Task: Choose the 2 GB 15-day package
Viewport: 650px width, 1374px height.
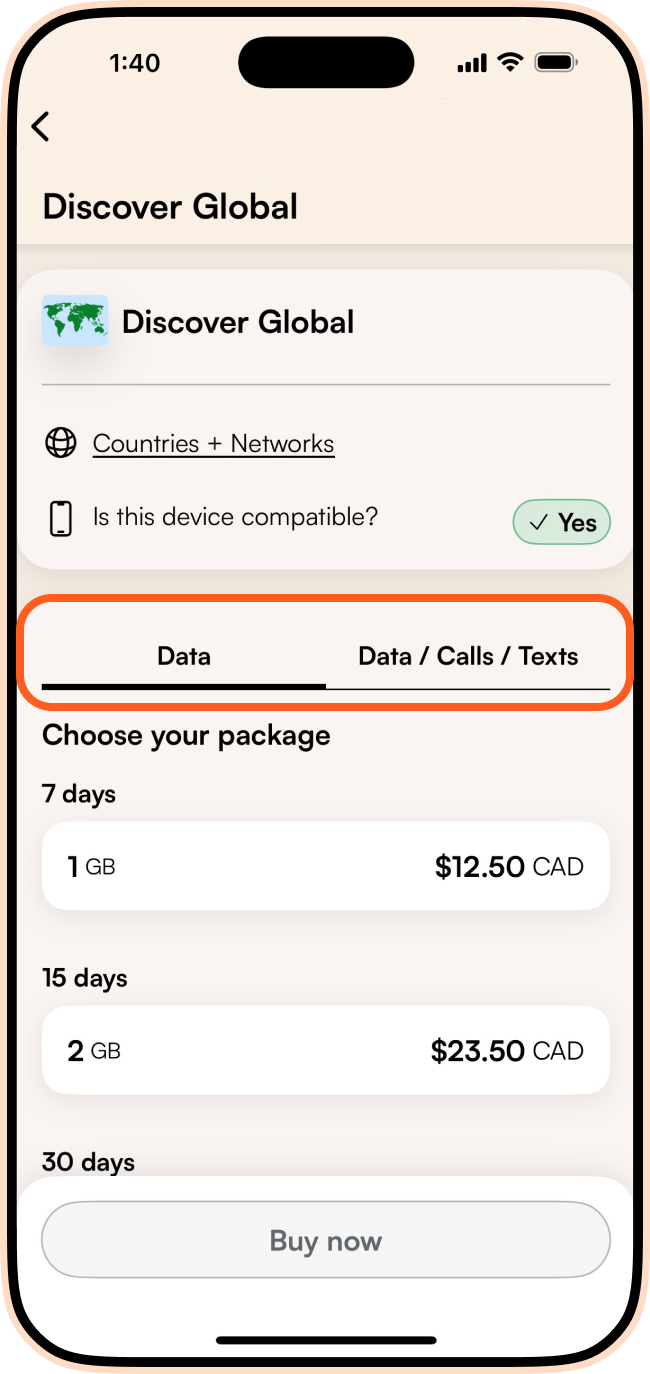Action: coord(325,1050)
